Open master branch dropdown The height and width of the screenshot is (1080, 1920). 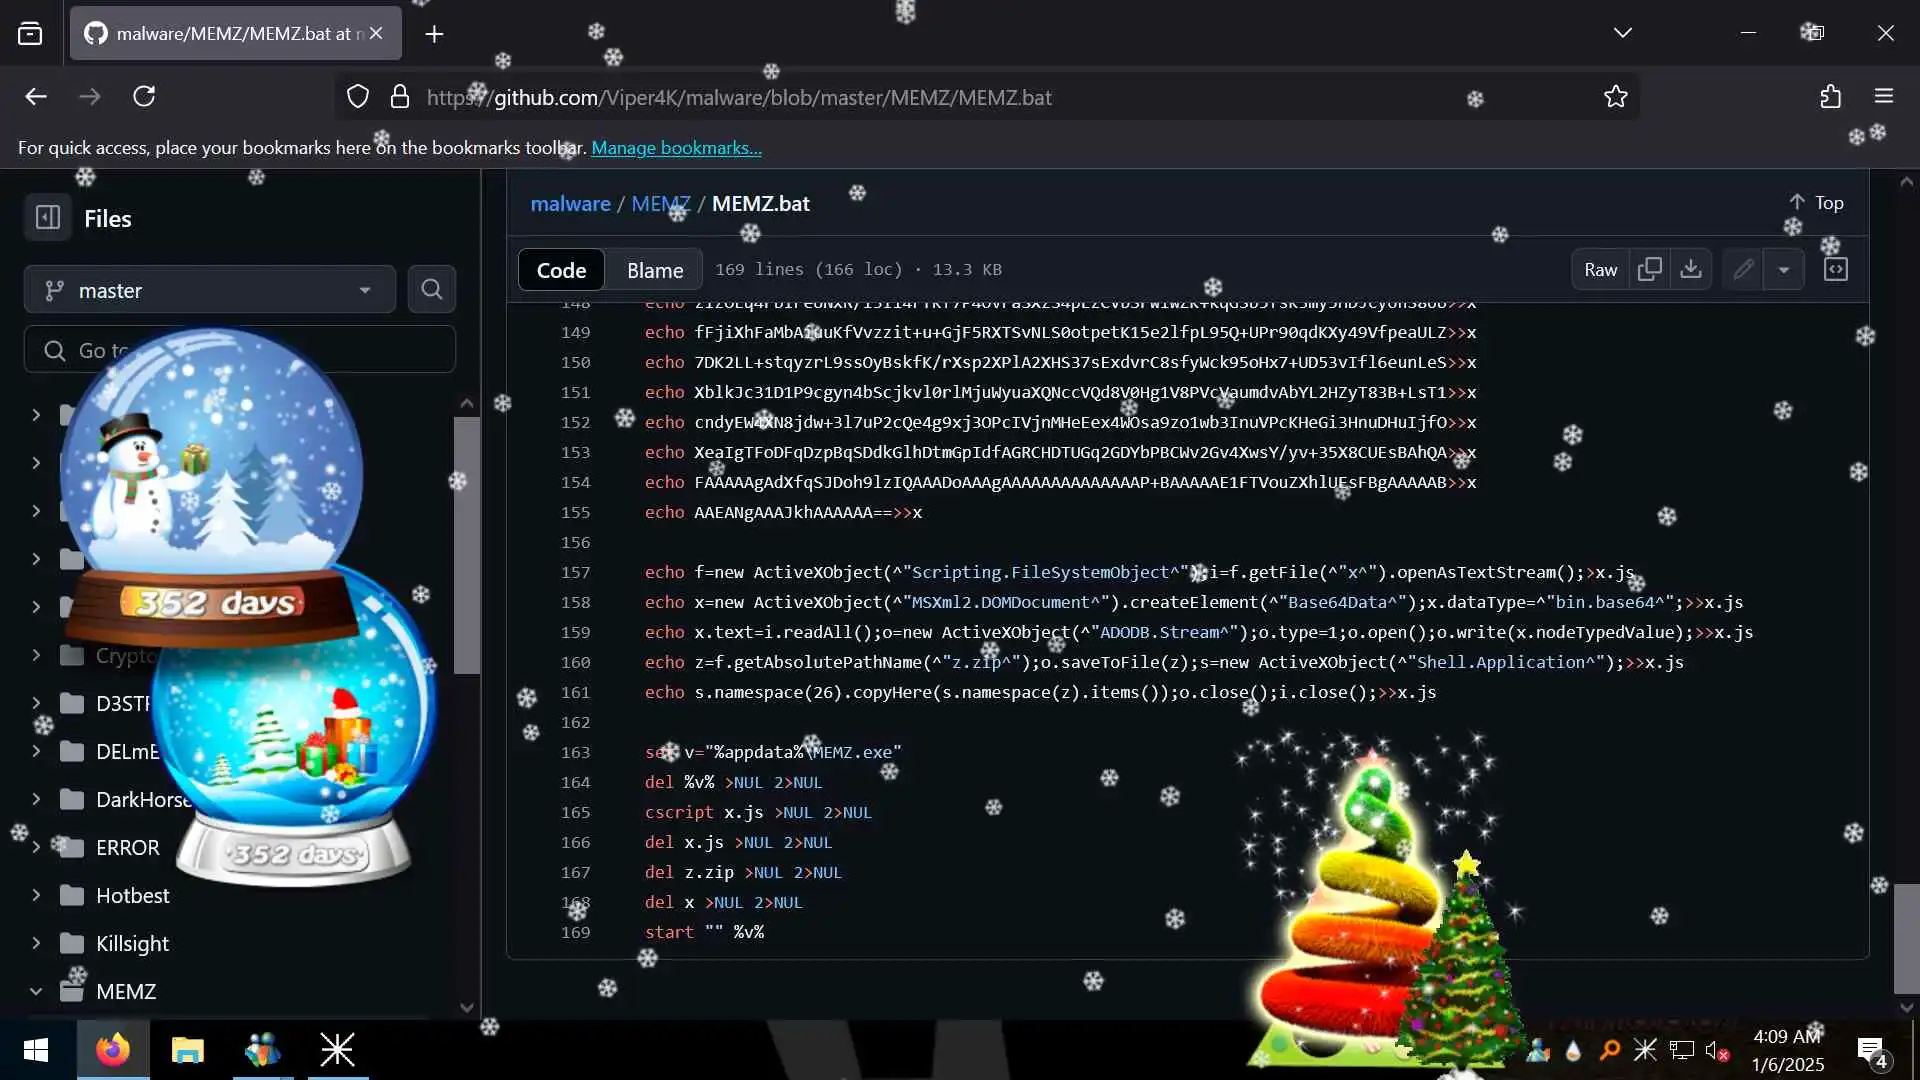point(209,290)
